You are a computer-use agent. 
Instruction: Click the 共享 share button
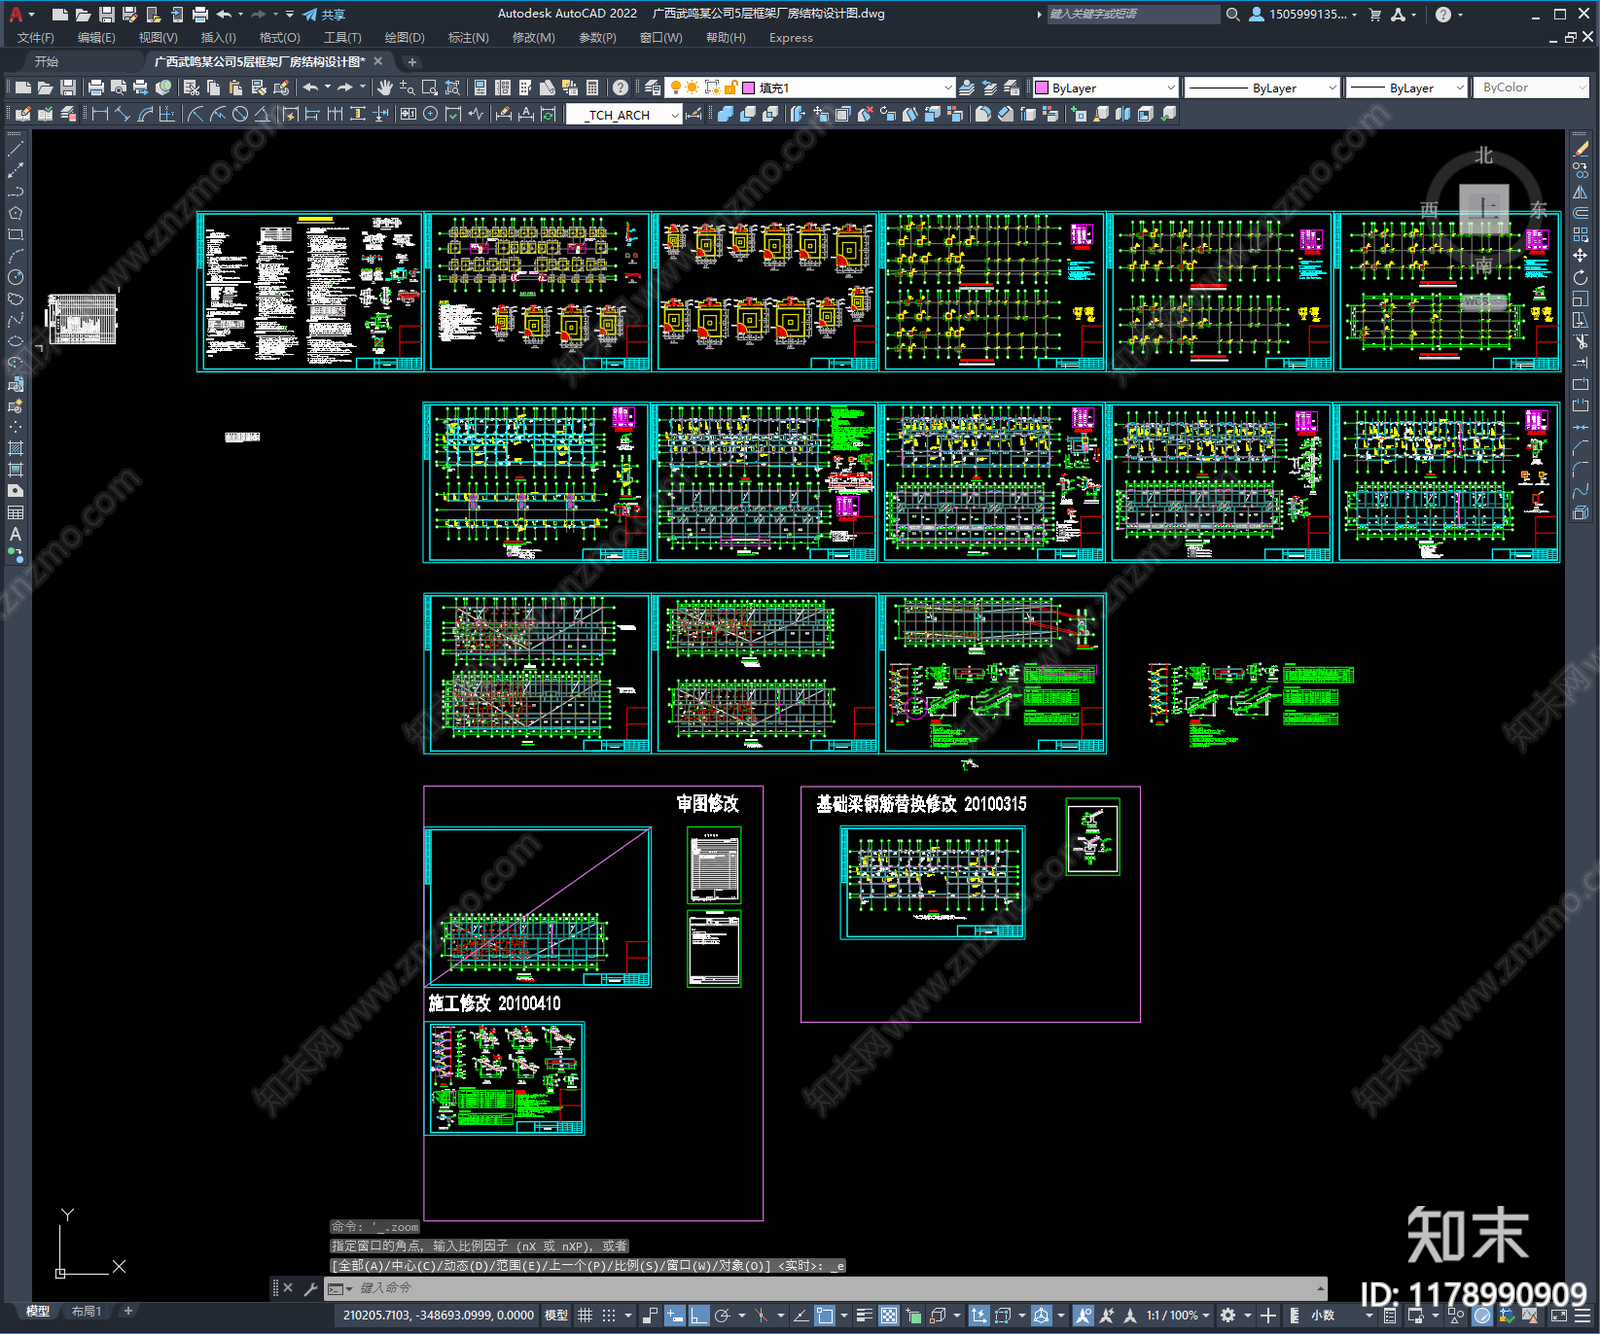tap(324, 14)
